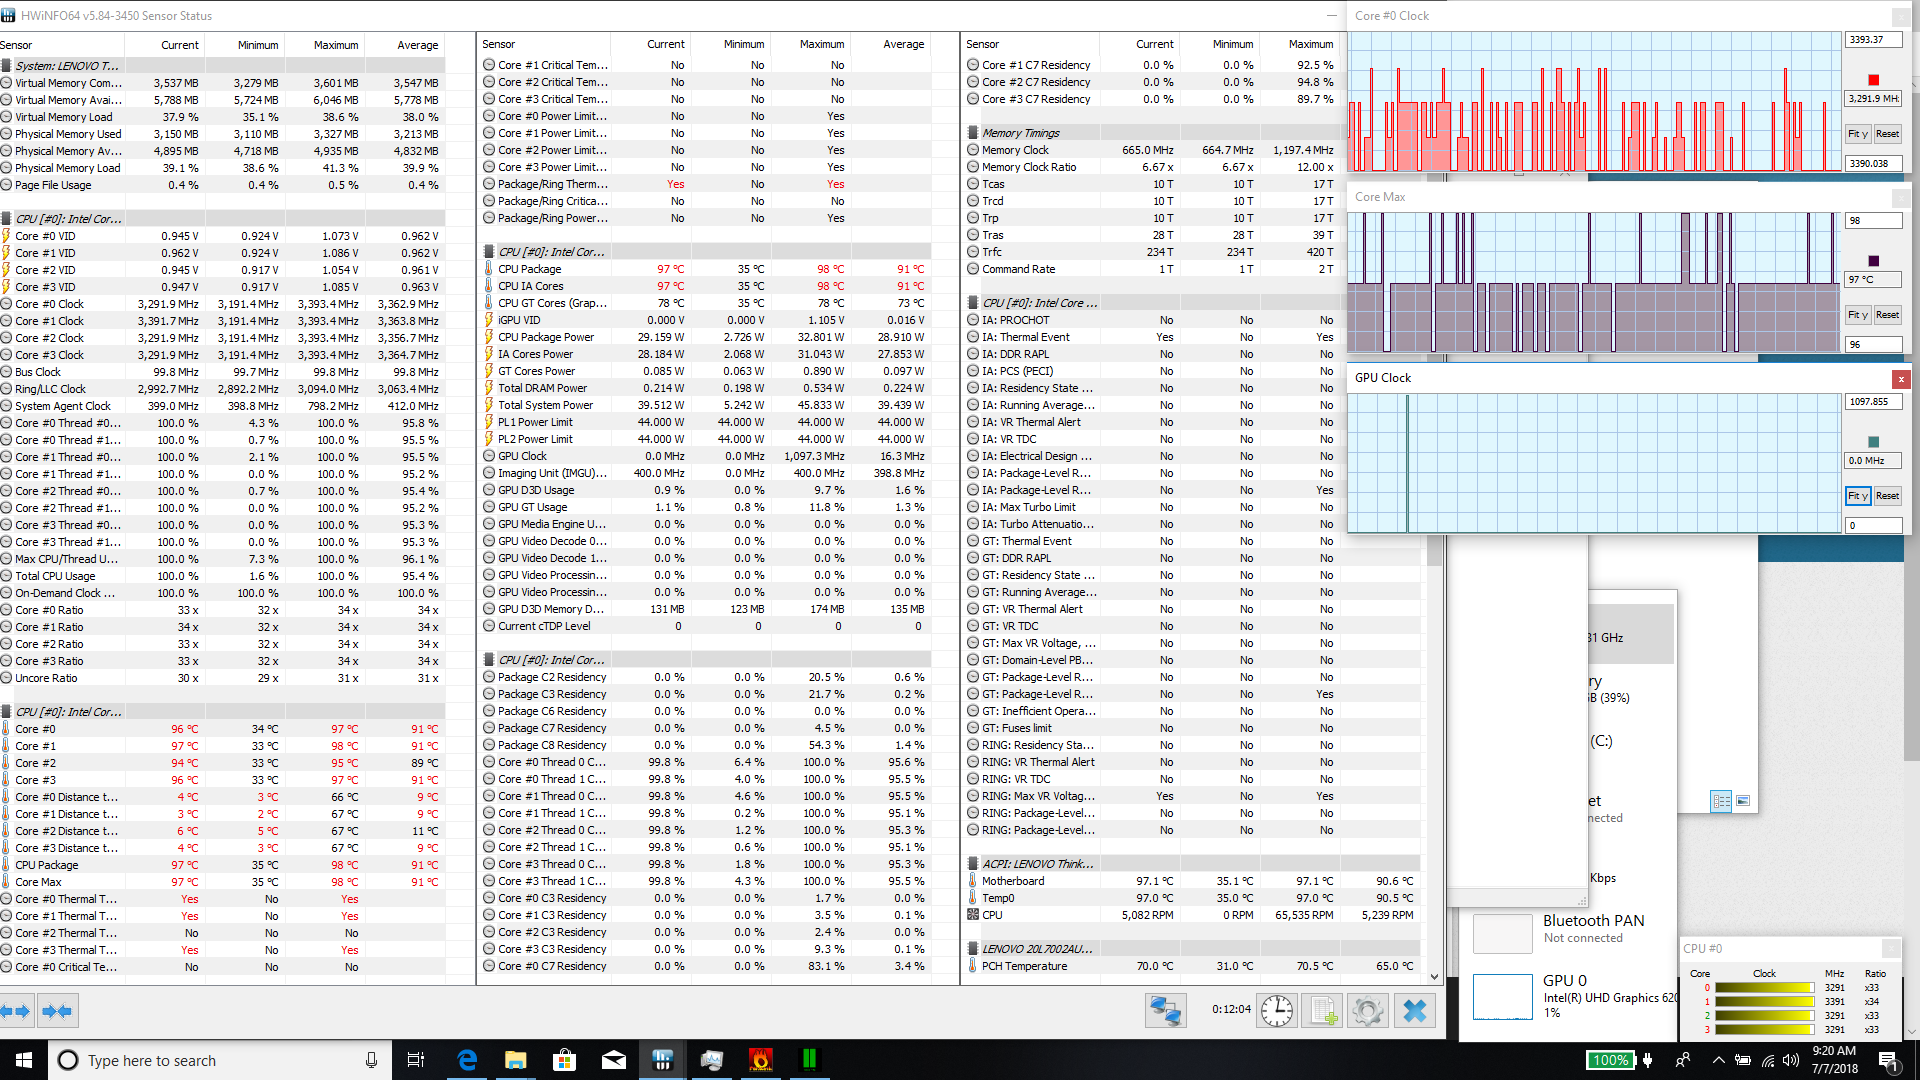Open sensor settings gear icon
1920x1080 pixels.
click(1367, 1011)
